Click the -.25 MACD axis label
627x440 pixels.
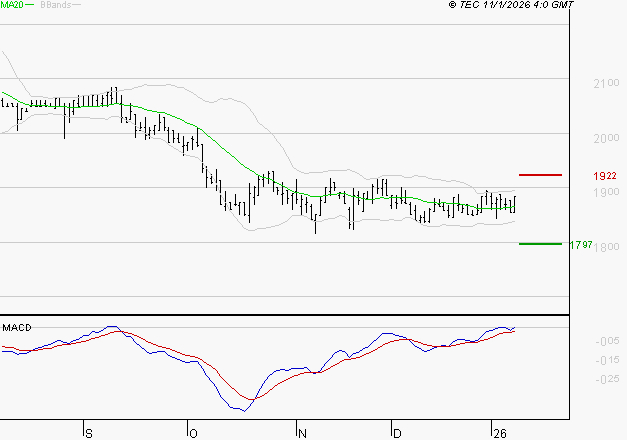click(x=604, y=379)
